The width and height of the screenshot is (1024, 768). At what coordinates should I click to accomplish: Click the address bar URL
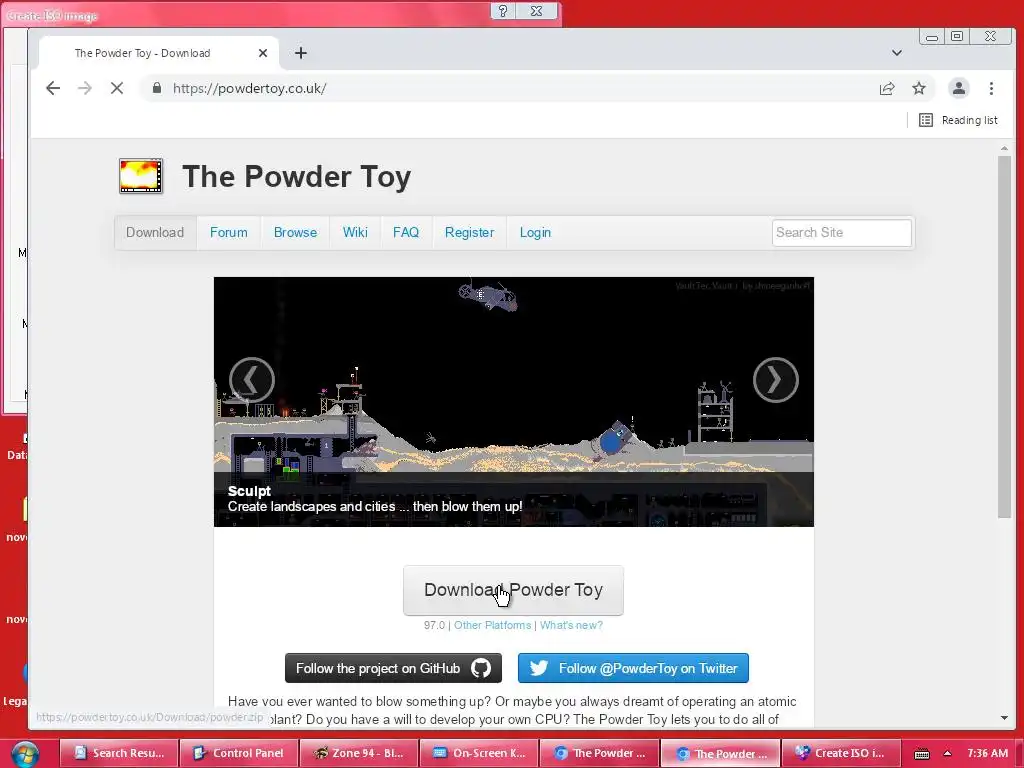coord(249,88)
